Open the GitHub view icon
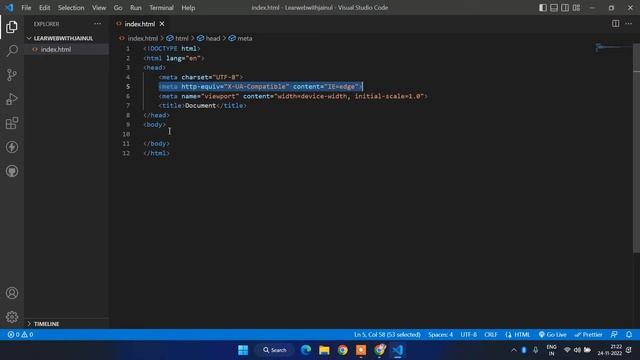 [12, 171]
